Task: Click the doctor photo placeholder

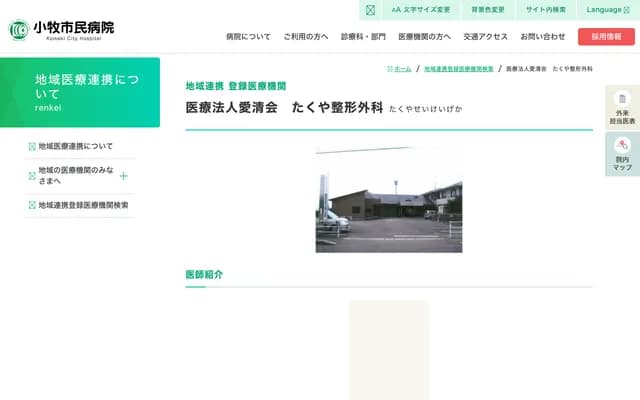Action: [x=389, y=350]
